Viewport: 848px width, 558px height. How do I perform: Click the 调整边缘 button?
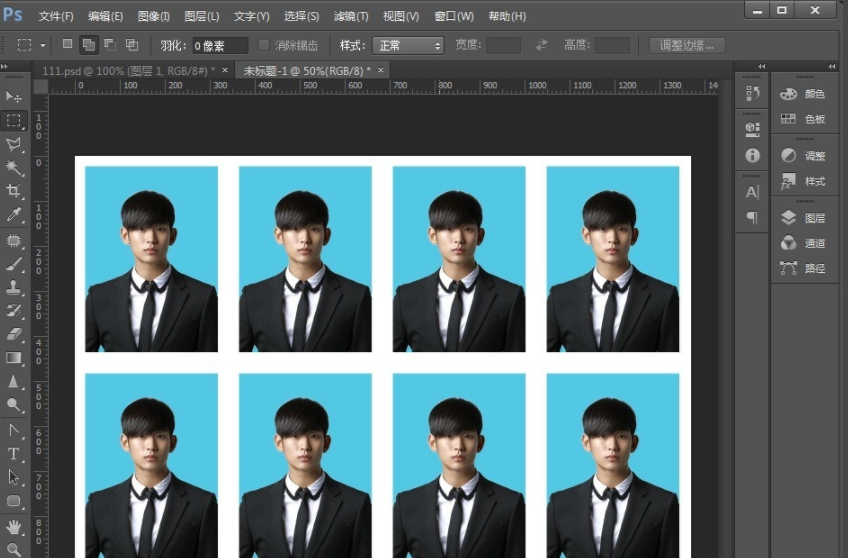[687, 46]
